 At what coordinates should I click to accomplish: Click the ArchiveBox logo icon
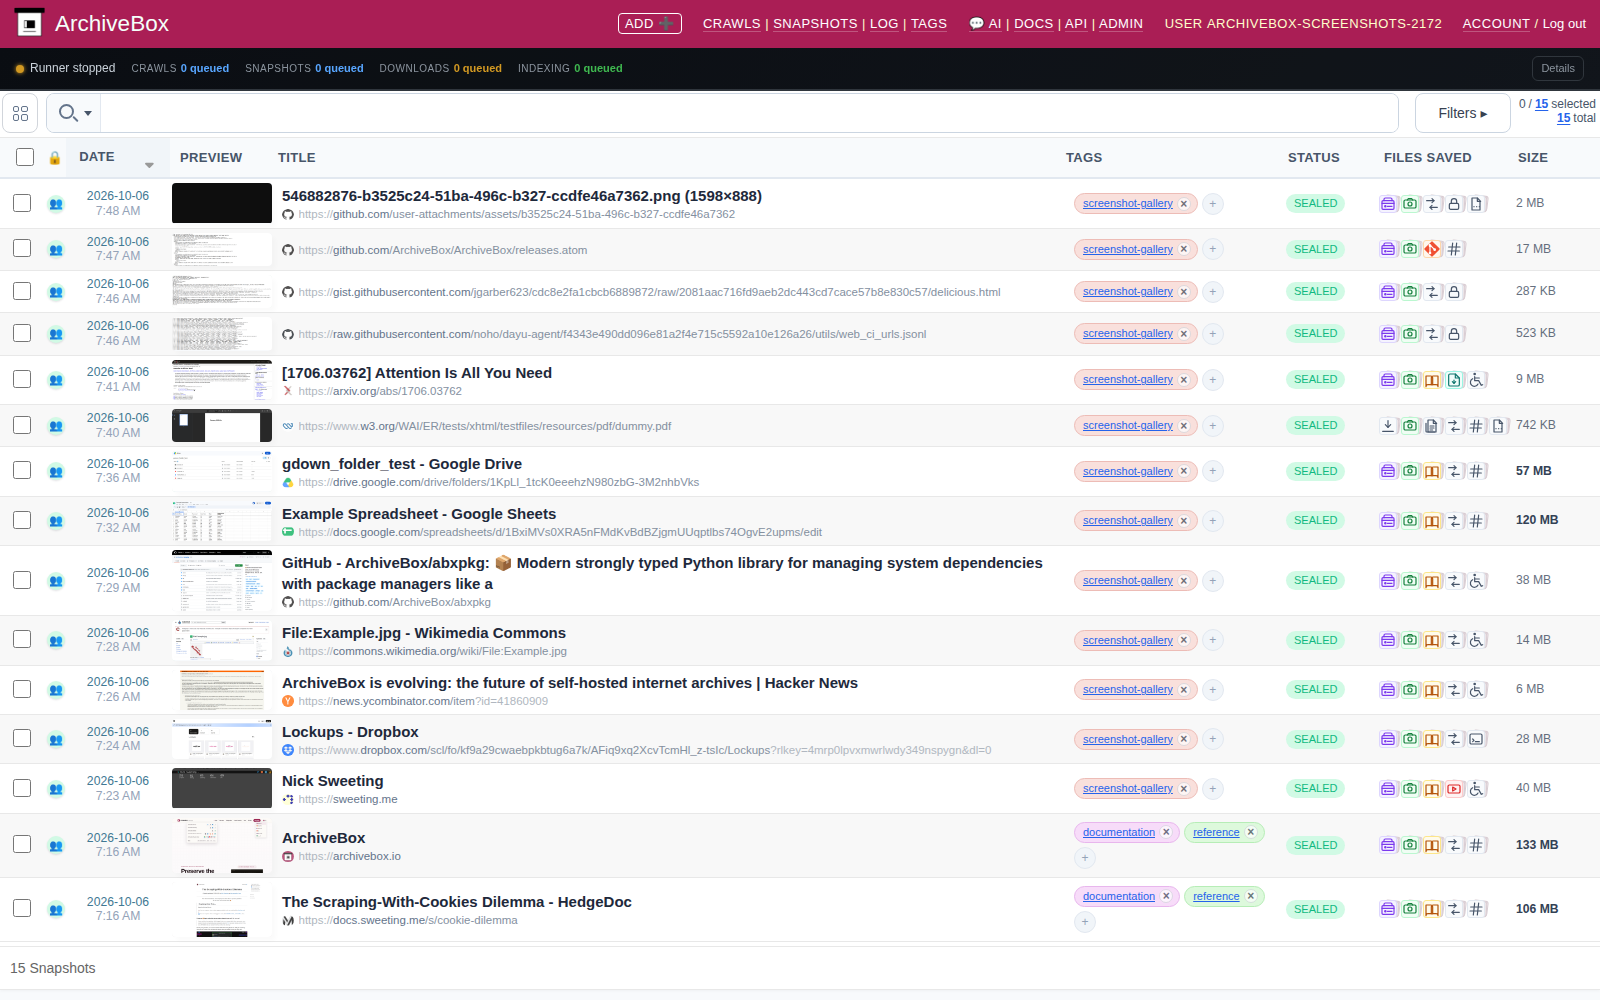pyautogui.click(x=29, y=23)
